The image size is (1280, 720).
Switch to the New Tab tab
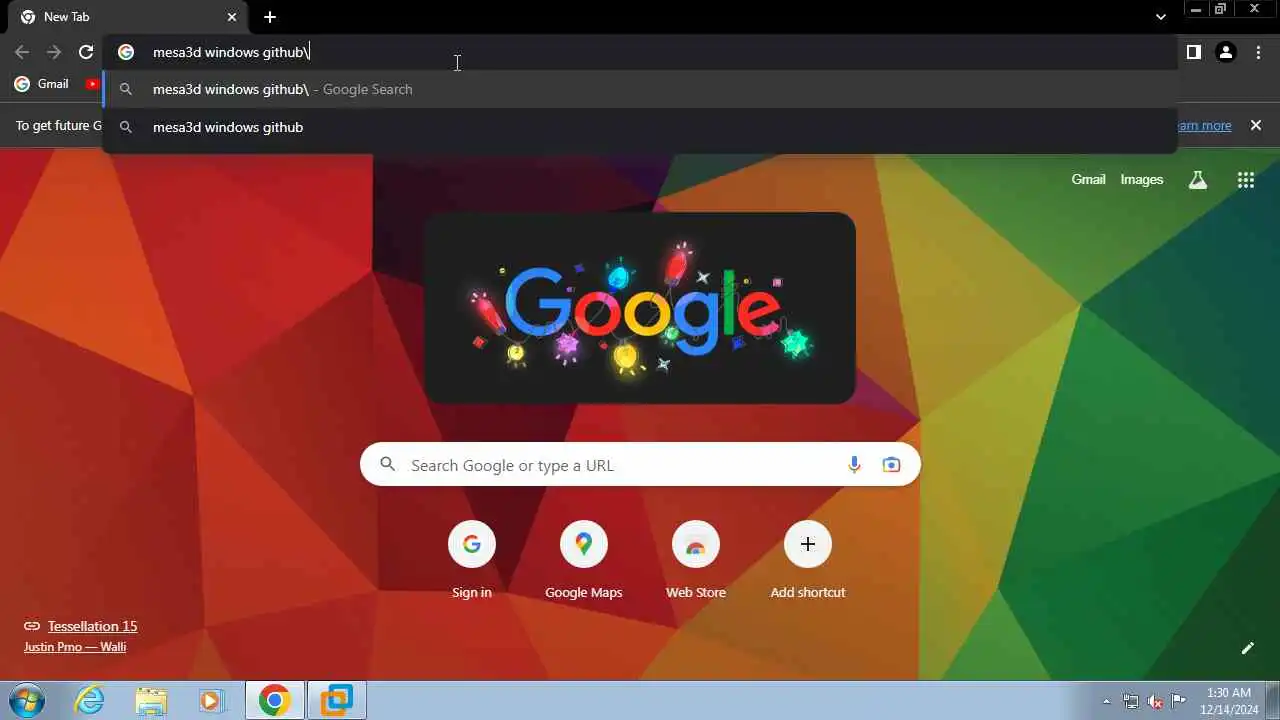[x=128, y=17]
